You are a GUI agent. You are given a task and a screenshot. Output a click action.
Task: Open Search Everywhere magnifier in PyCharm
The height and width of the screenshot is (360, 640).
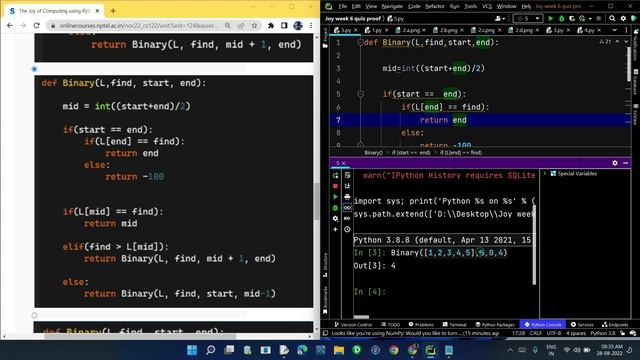click(x=612, y=18)
